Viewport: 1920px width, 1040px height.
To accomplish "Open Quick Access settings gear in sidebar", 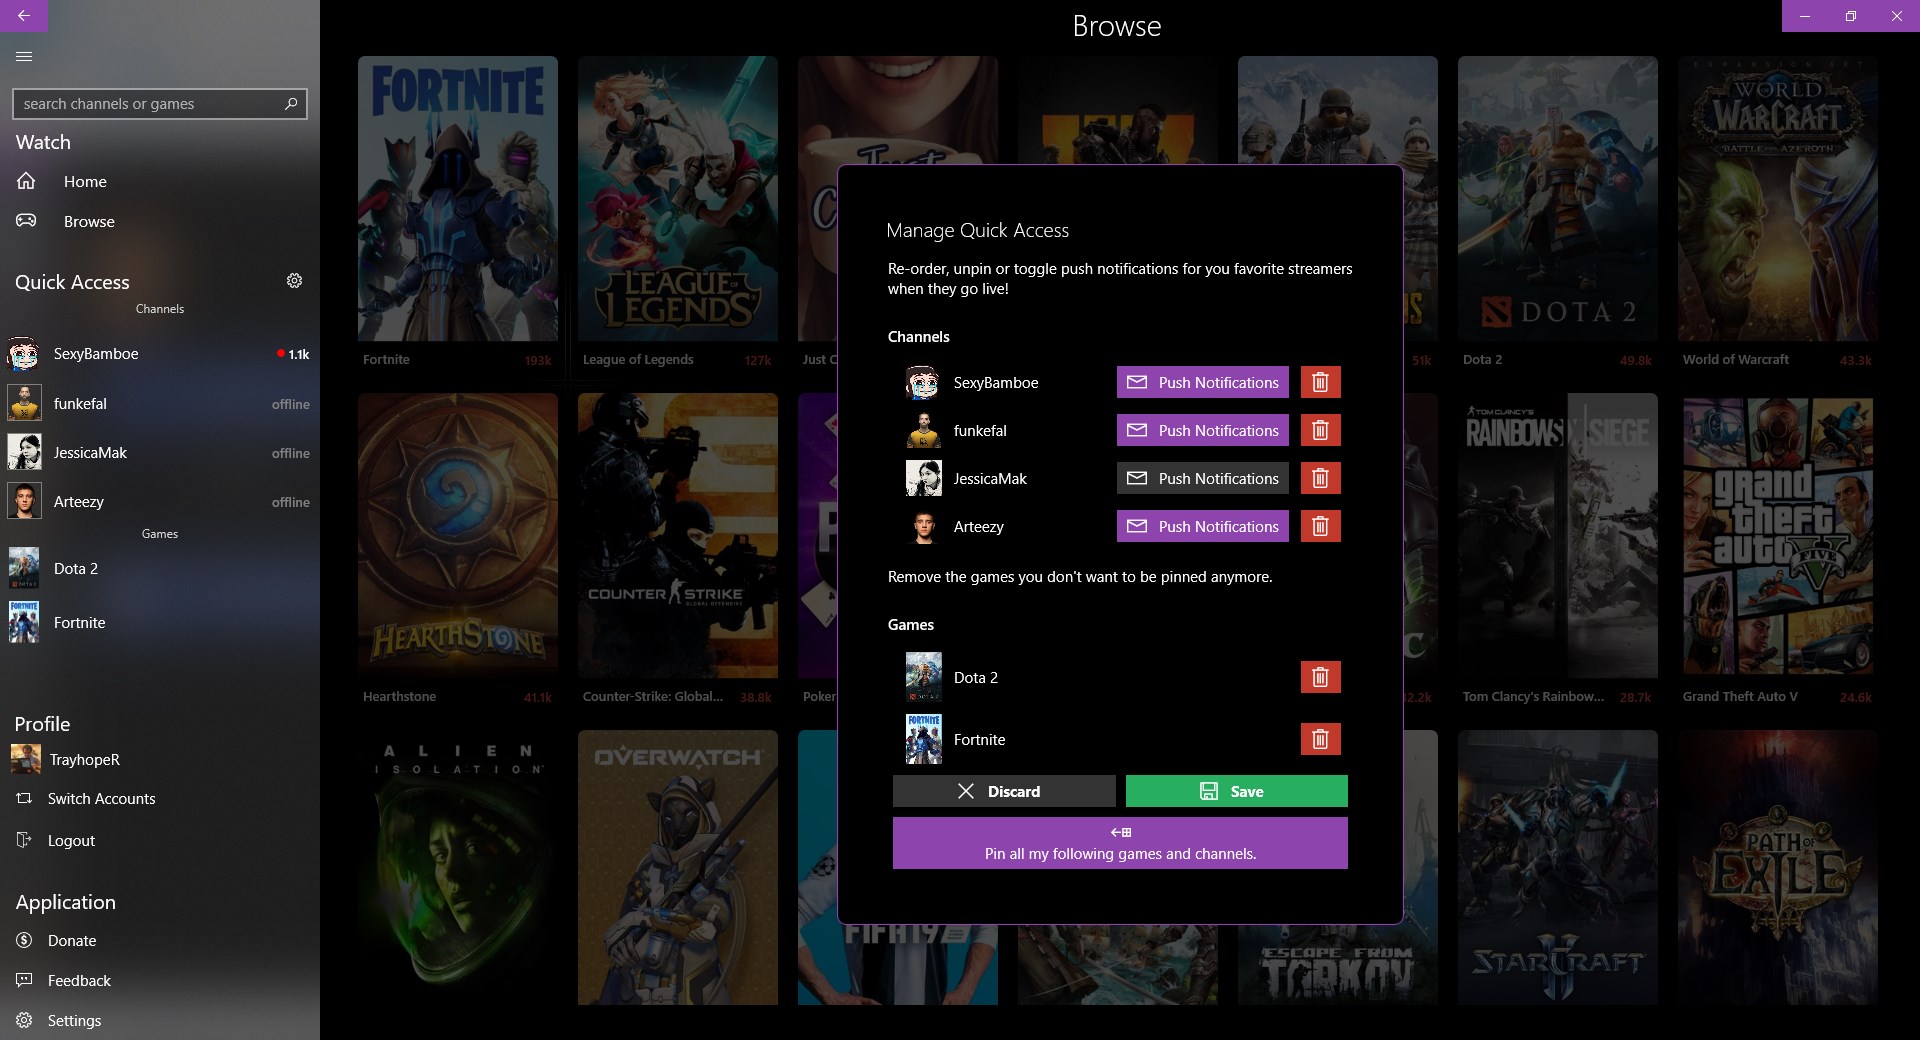I will click(x=294, y=281).
